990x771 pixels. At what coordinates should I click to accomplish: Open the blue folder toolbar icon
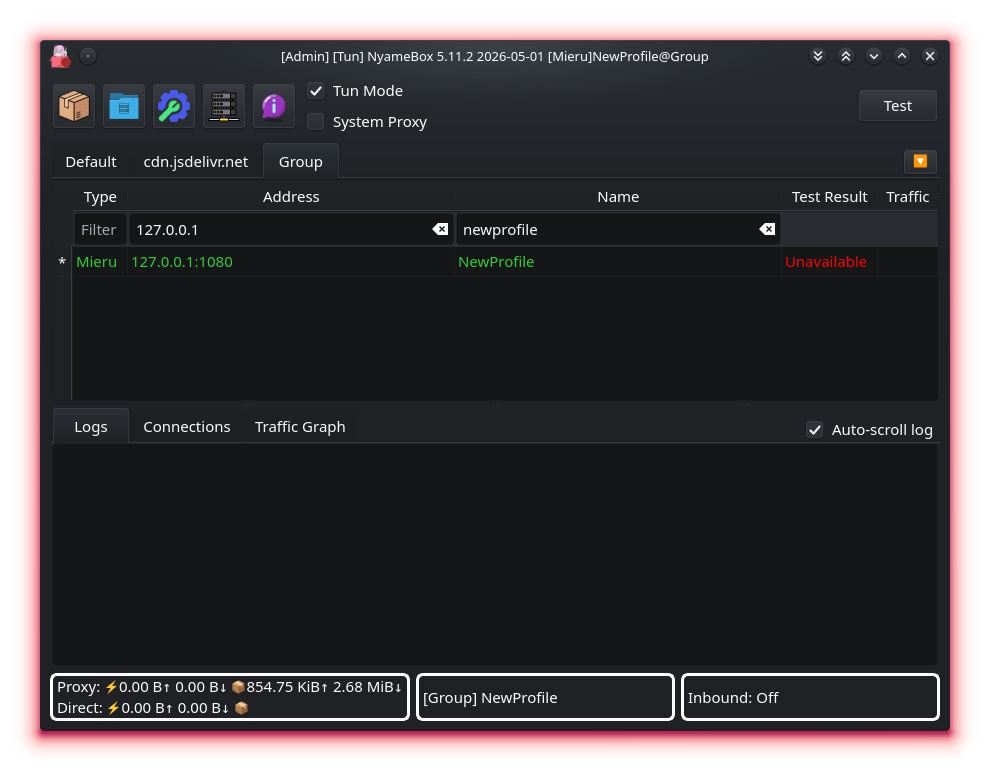pos(124,106)
